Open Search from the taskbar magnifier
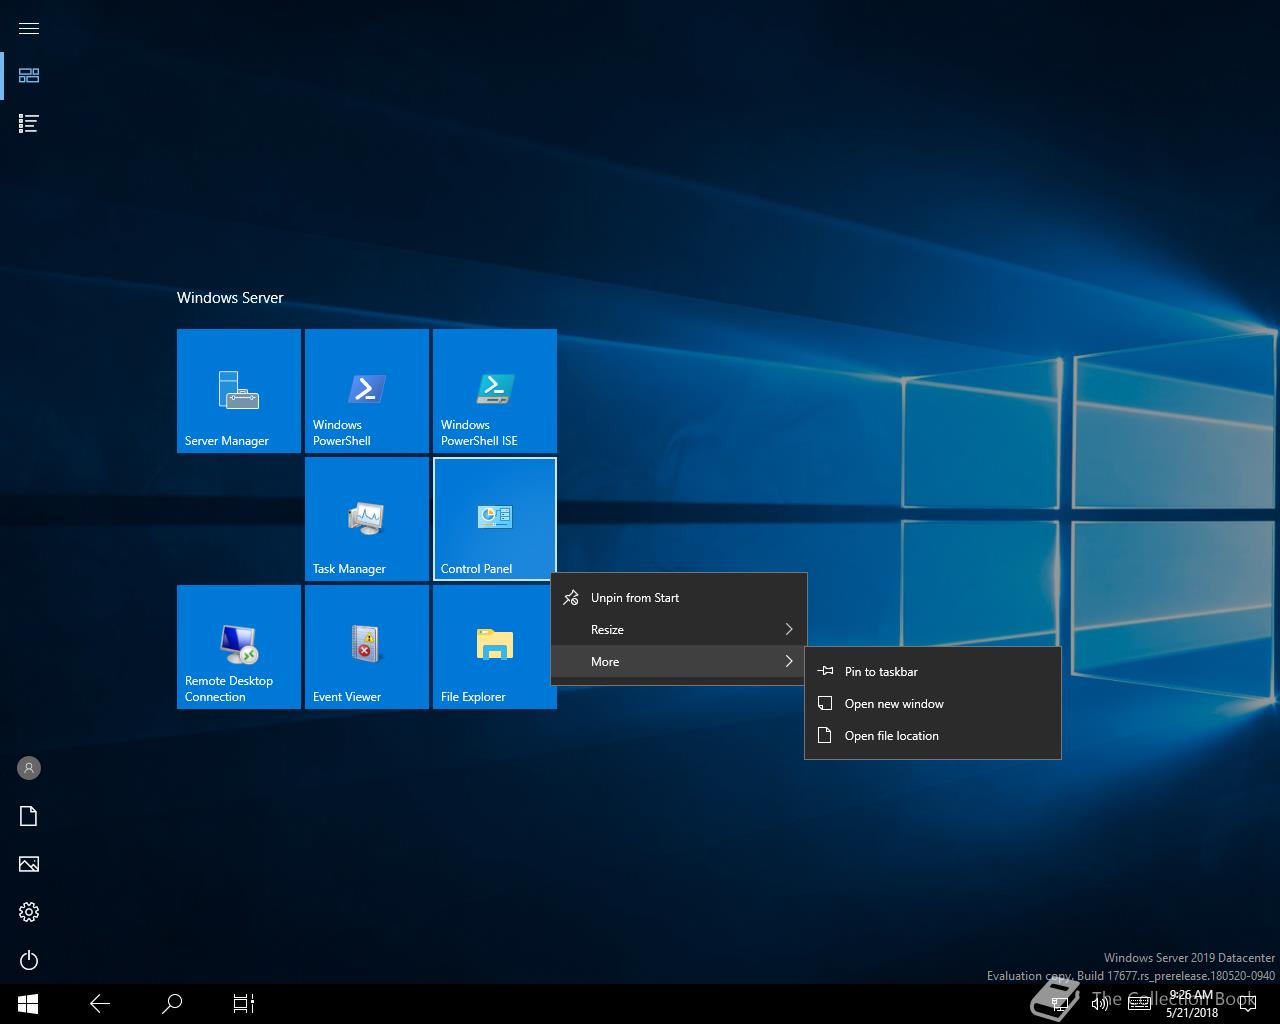This screenshot has width=1280, height=1024. [x=172, y=1004]
